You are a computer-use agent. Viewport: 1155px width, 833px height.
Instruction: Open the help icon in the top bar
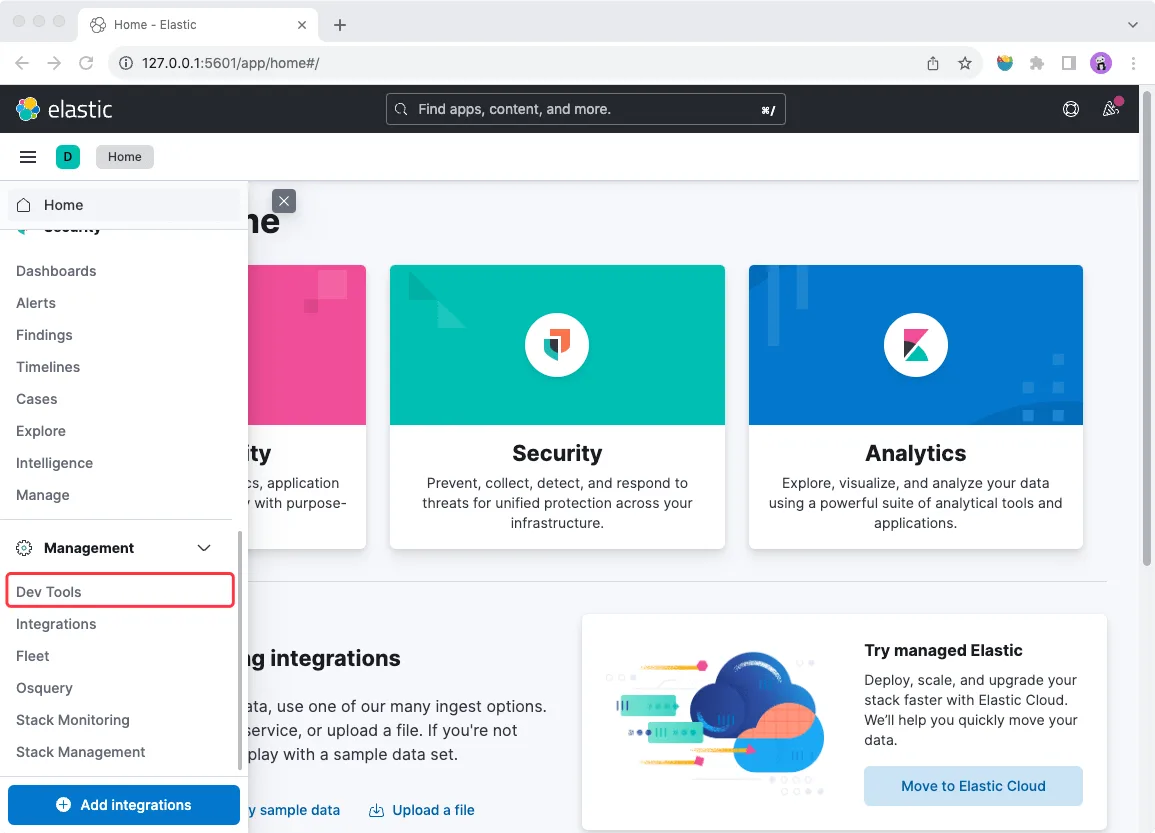1071,109
